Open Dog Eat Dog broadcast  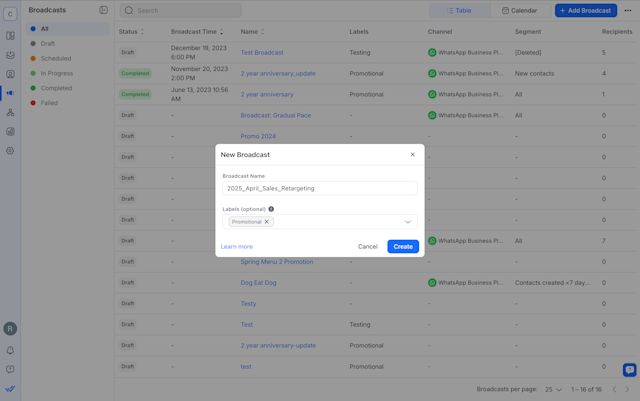point(258,283)
